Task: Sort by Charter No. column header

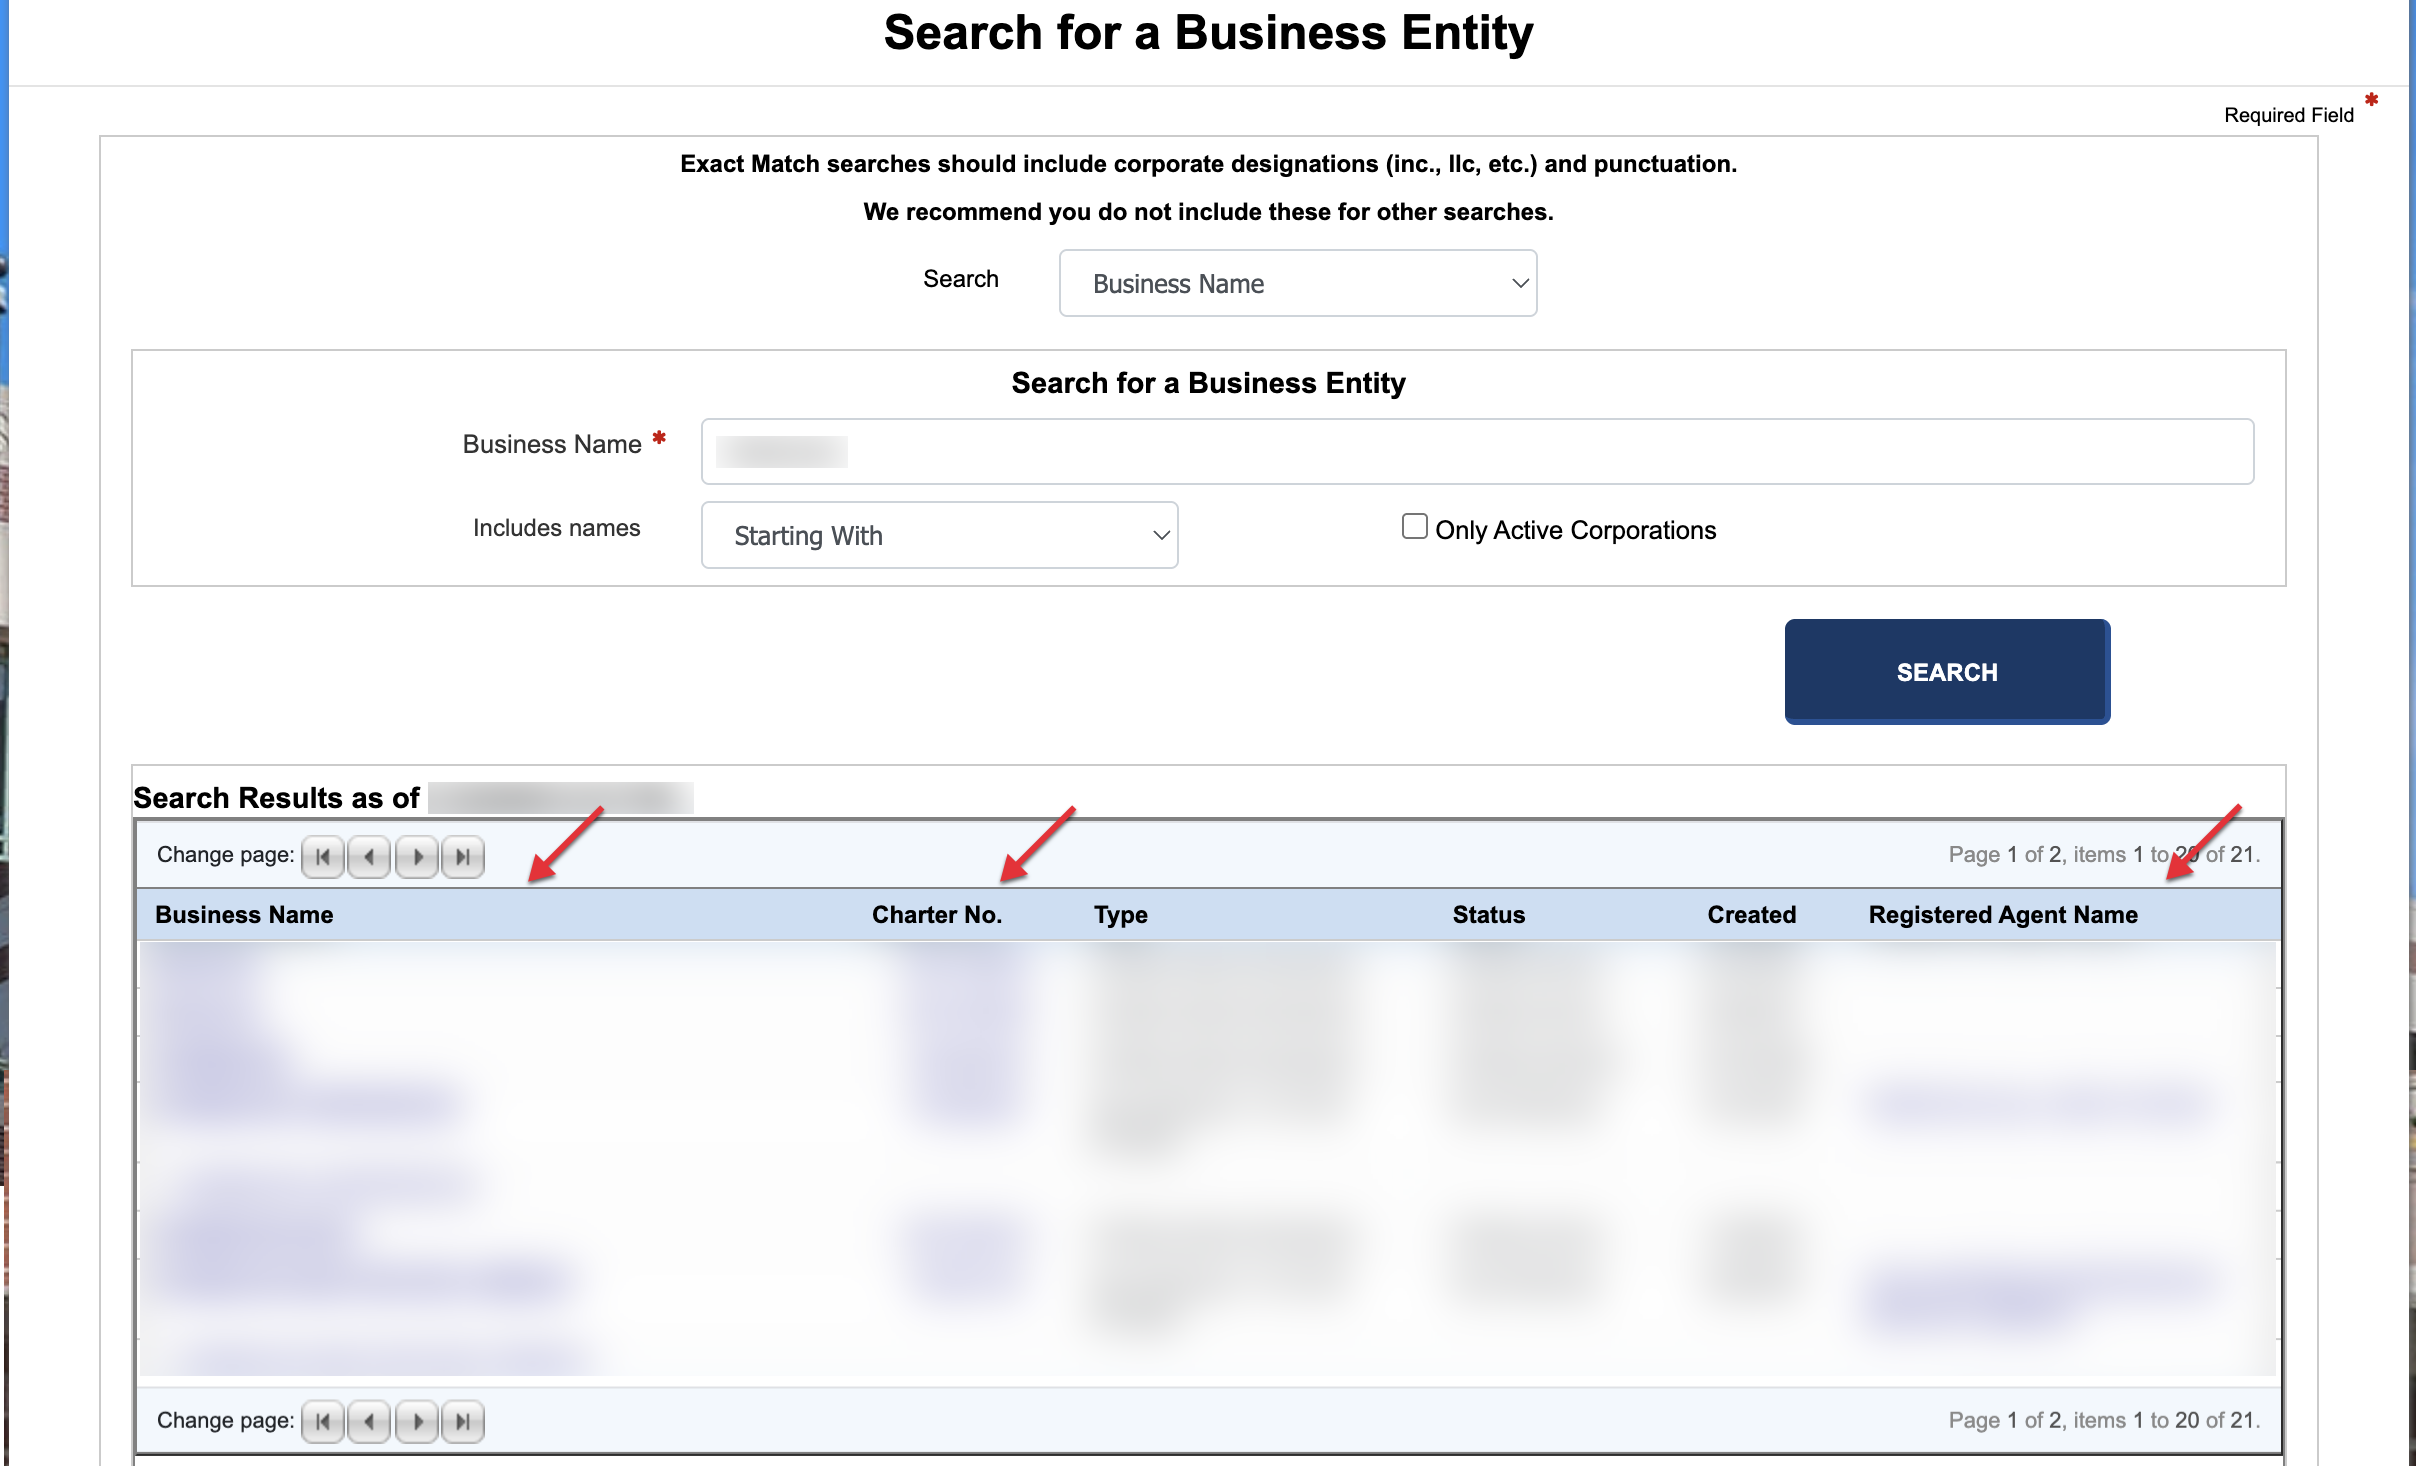Action: click(936, 915)
